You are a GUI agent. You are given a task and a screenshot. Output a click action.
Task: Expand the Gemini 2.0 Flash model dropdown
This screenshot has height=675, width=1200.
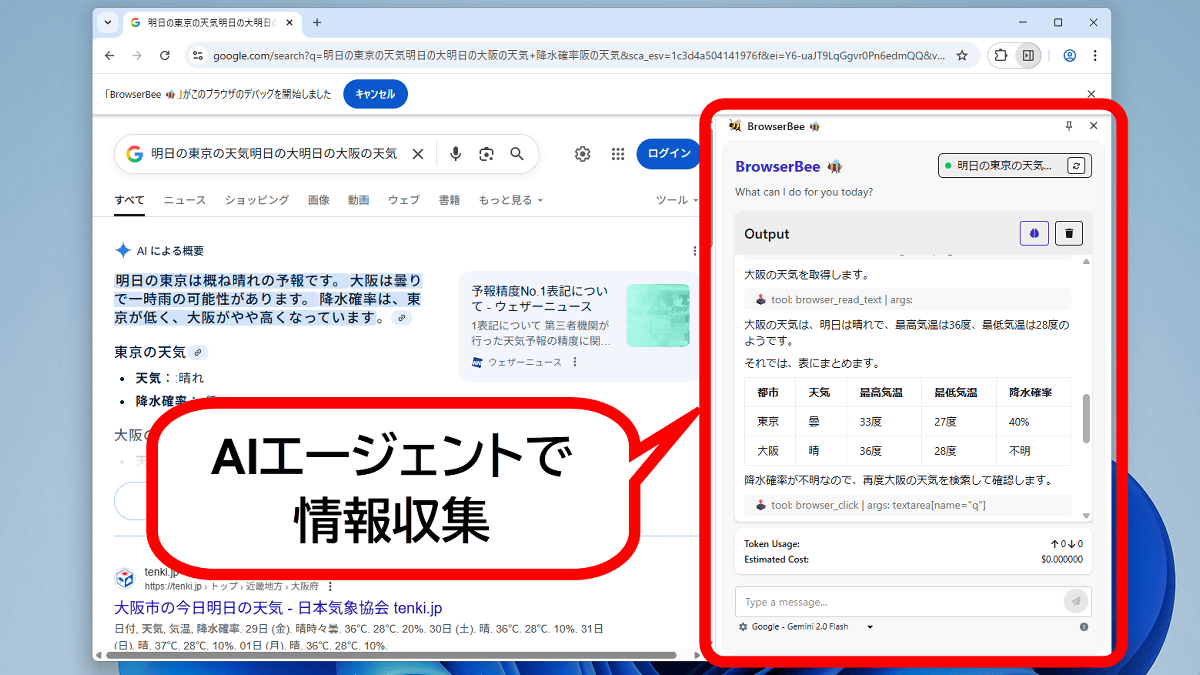[x=870, y=627]
